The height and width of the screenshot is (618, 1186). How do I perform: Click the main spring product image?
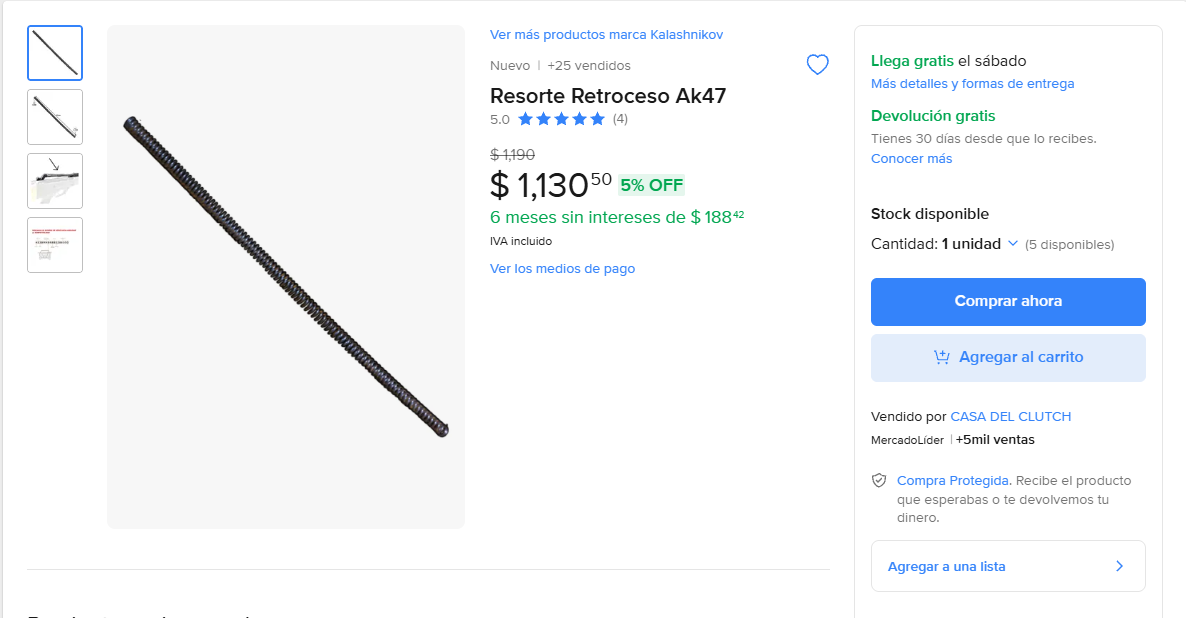coord(286,277)
